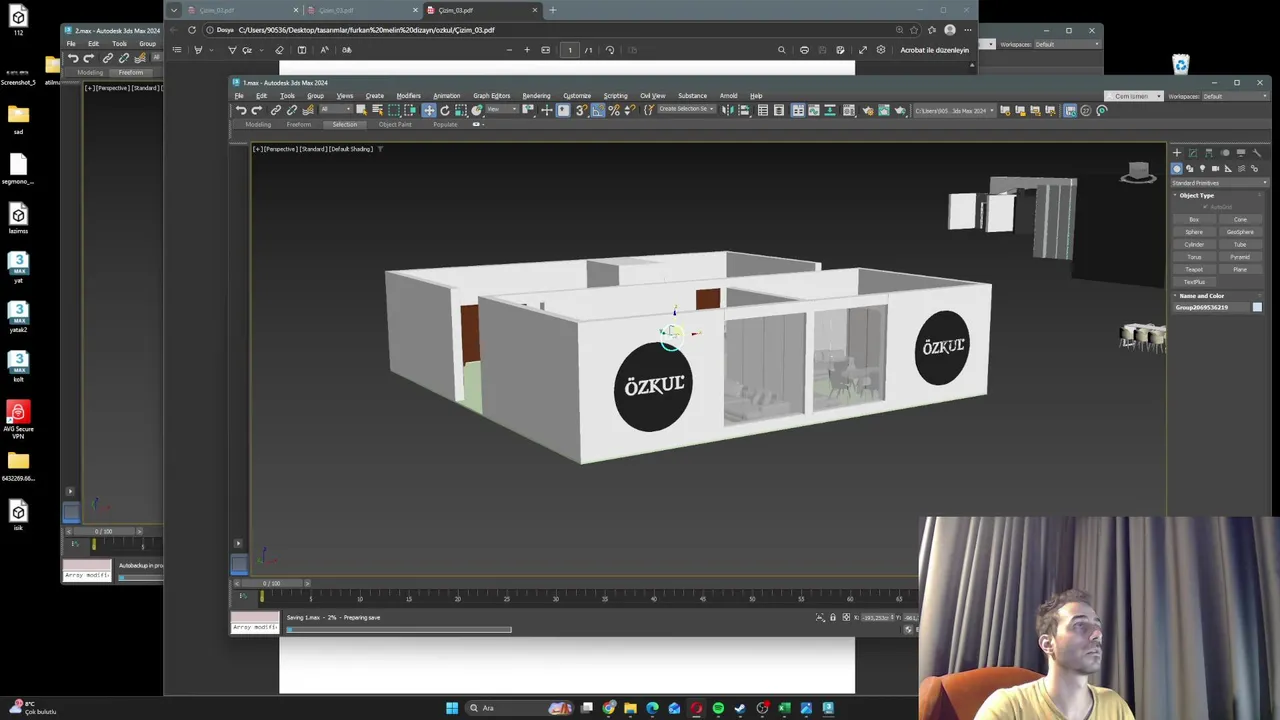Click the Mirror tool icon
Viewport: 1280px width, 720px height.
coord(727,110)
